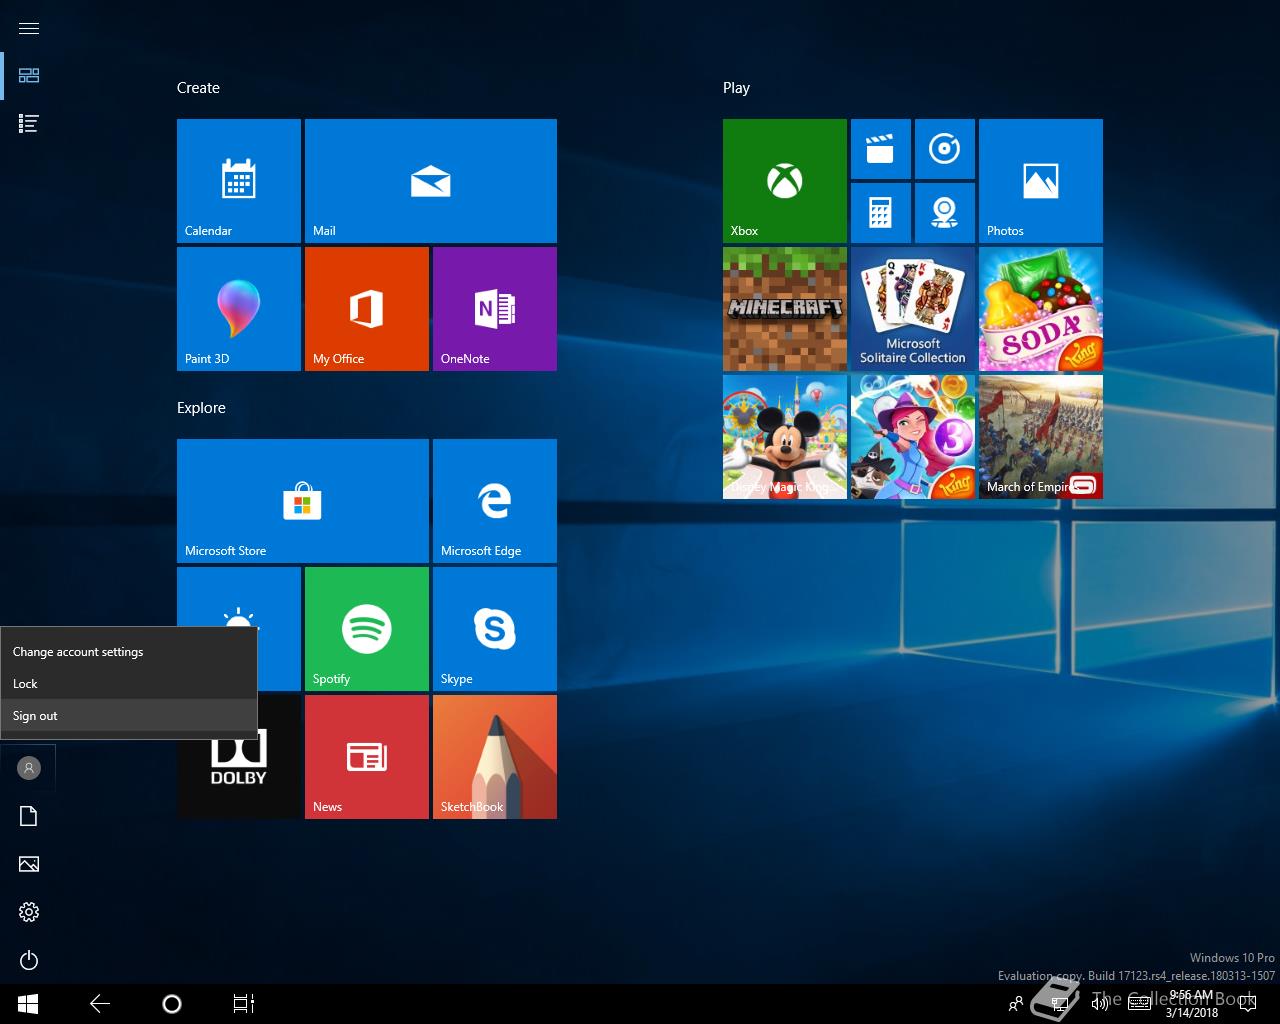Launch the Candy Crush Soda tile
The height and width of the screenshot is (1024, 1280).
(x=1041, y=309)
